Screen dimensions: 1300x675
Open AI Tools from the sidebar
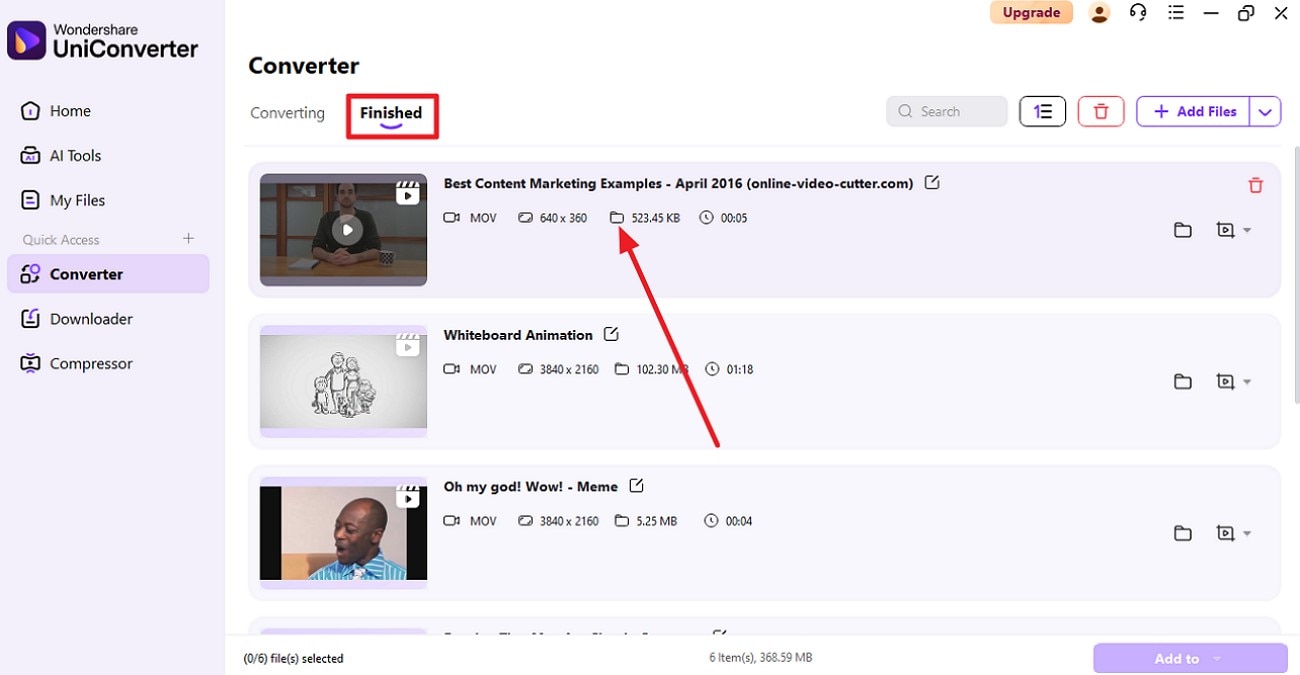point(75,155)
